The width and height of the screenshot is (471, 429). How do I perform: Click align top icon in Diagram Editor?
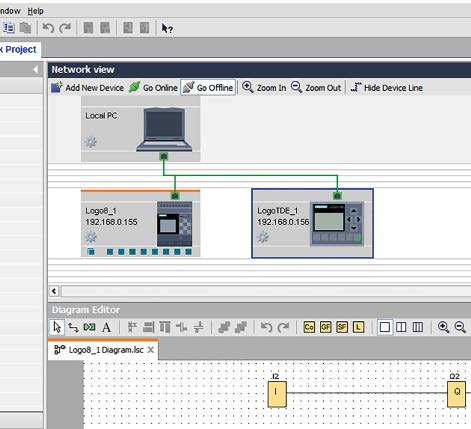(x=165, y=327)
